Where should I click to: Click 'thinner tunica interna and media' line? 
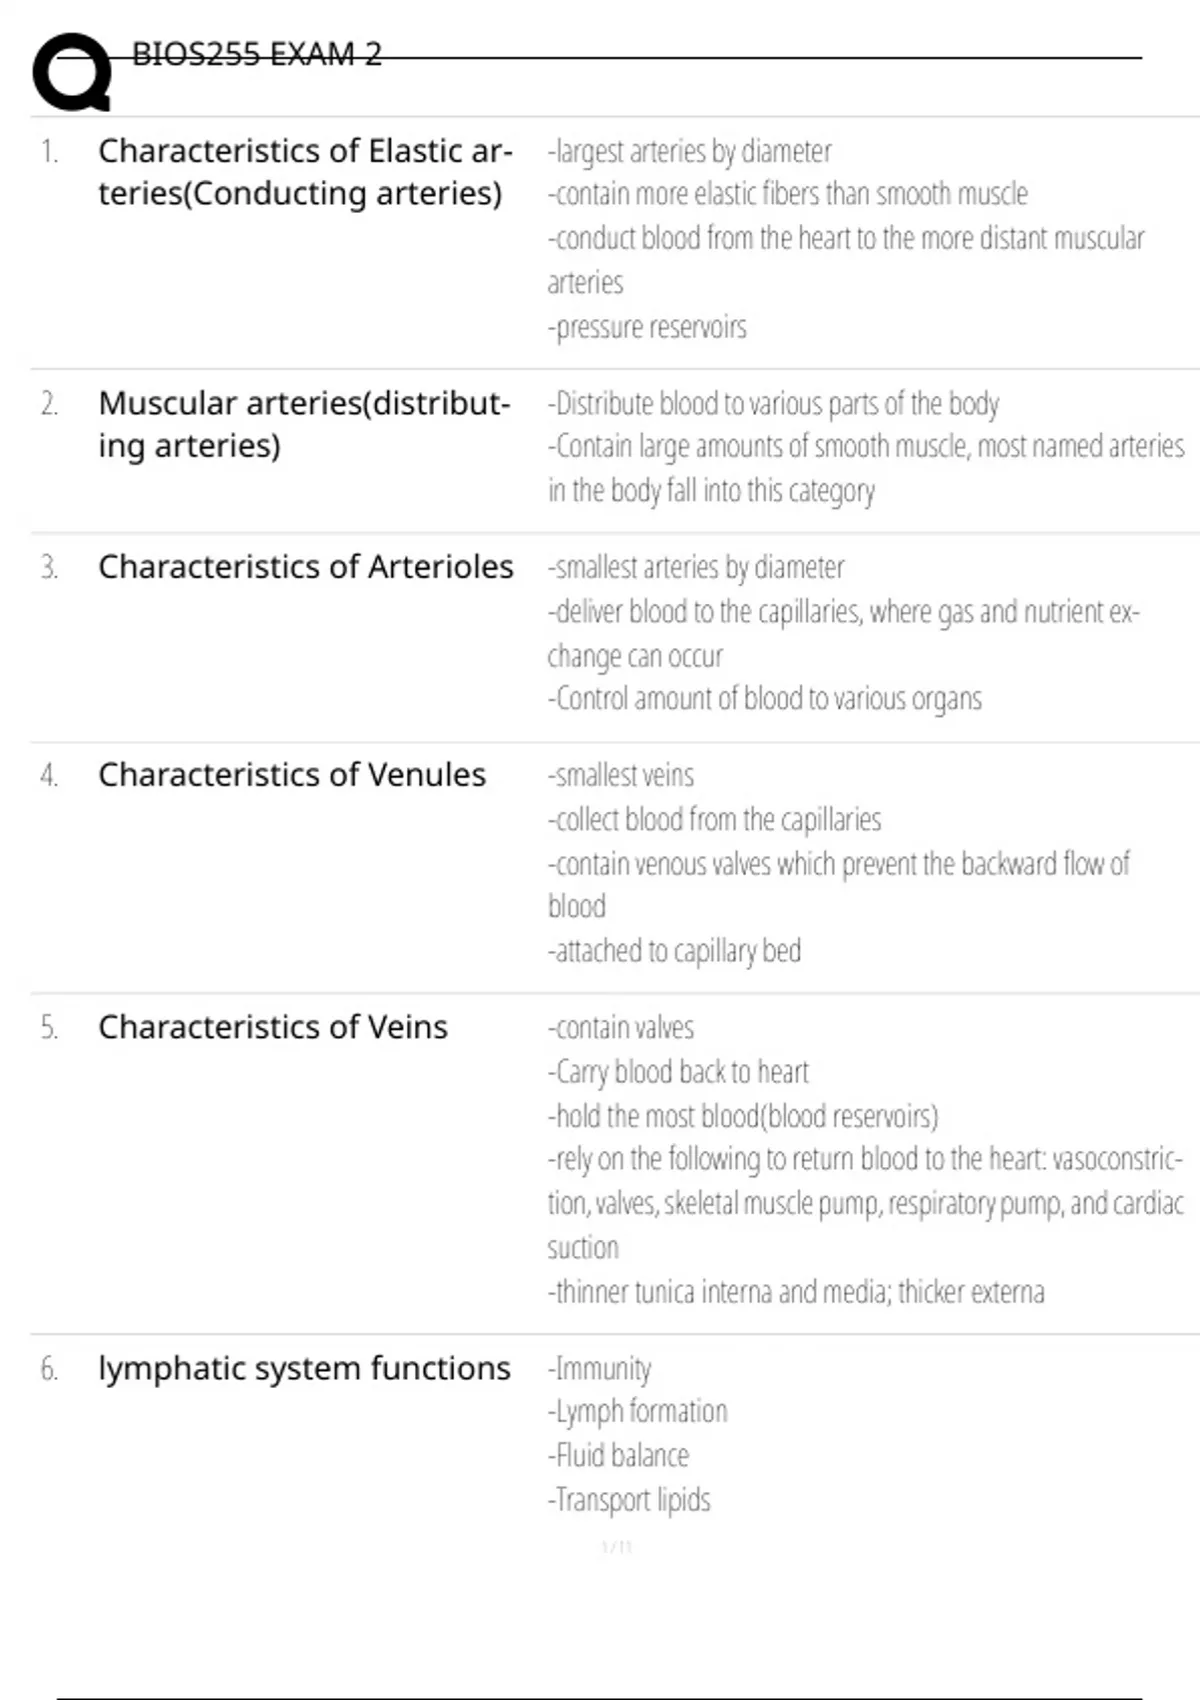coord(796,1291)
